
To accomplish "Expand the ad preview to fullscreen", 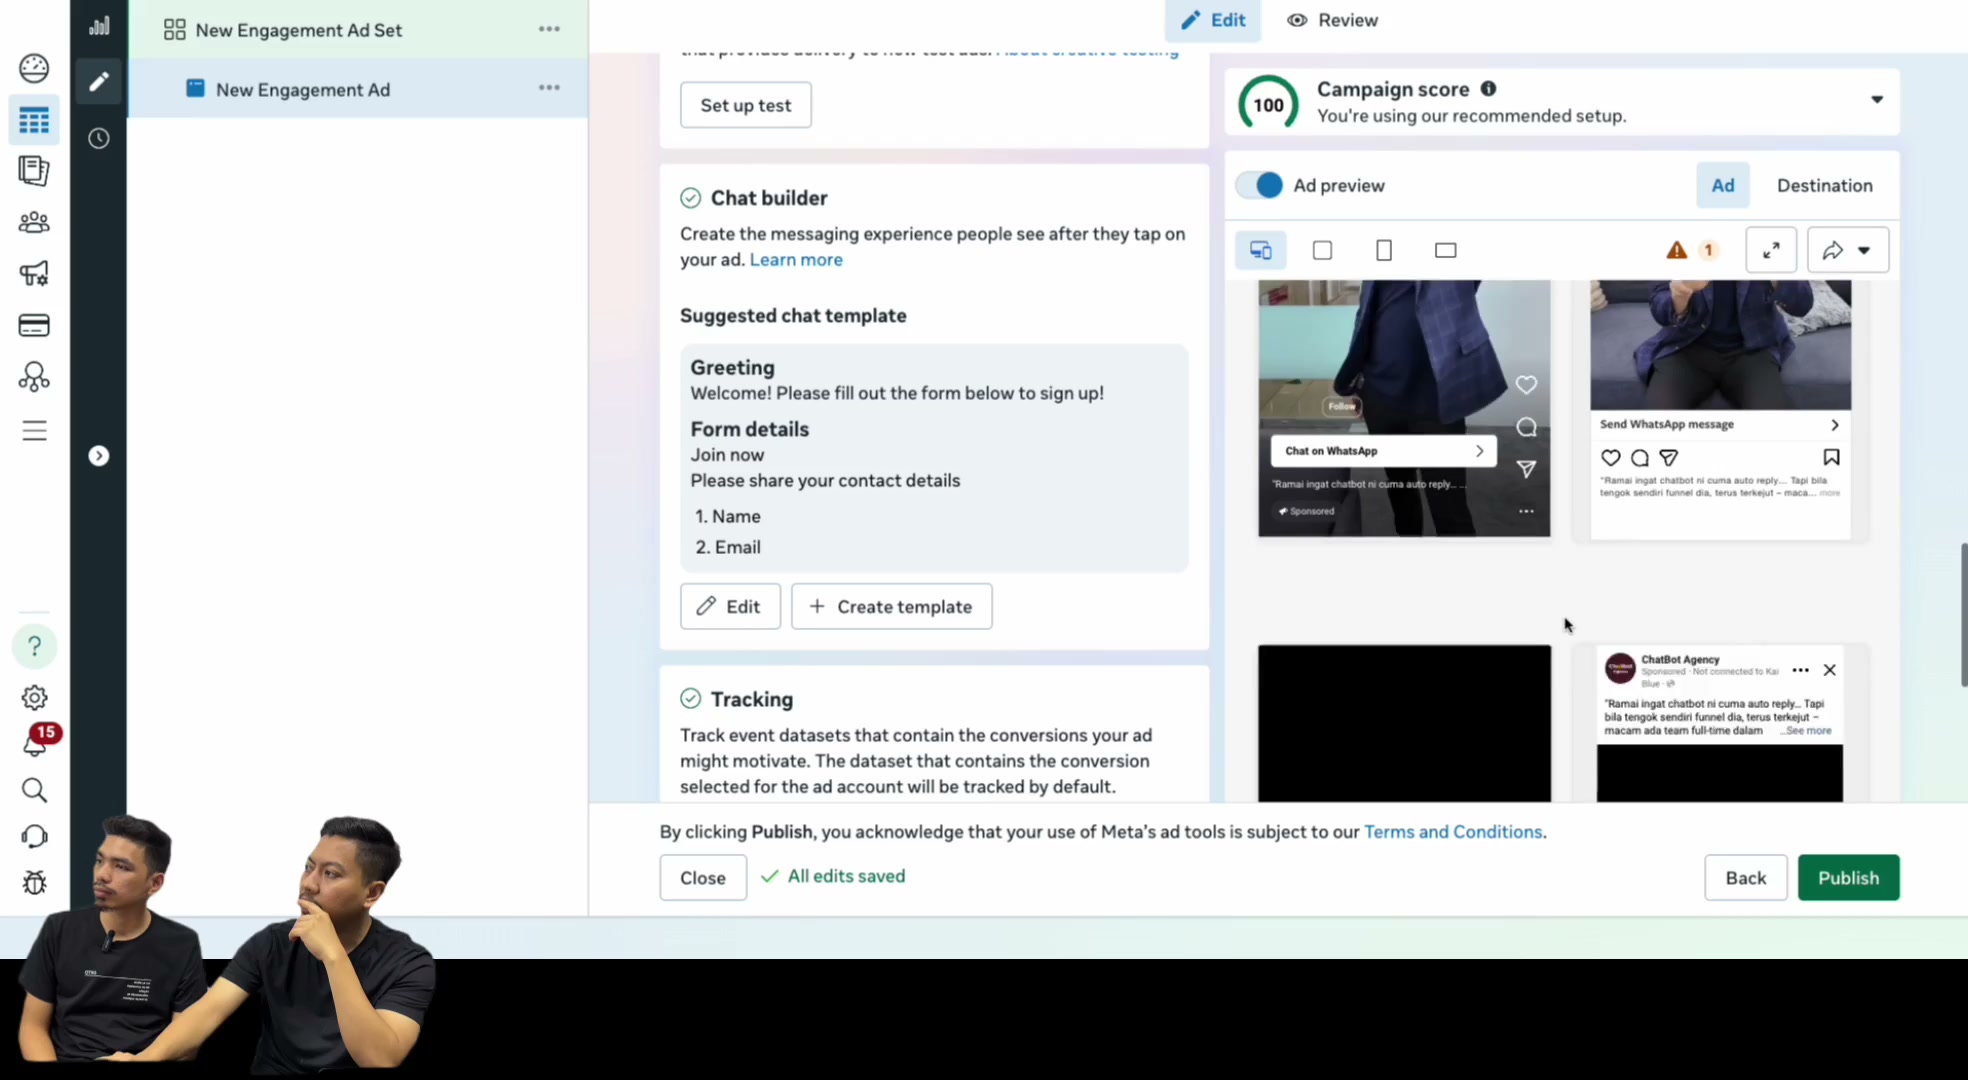I will click(x=1770, y=250).
